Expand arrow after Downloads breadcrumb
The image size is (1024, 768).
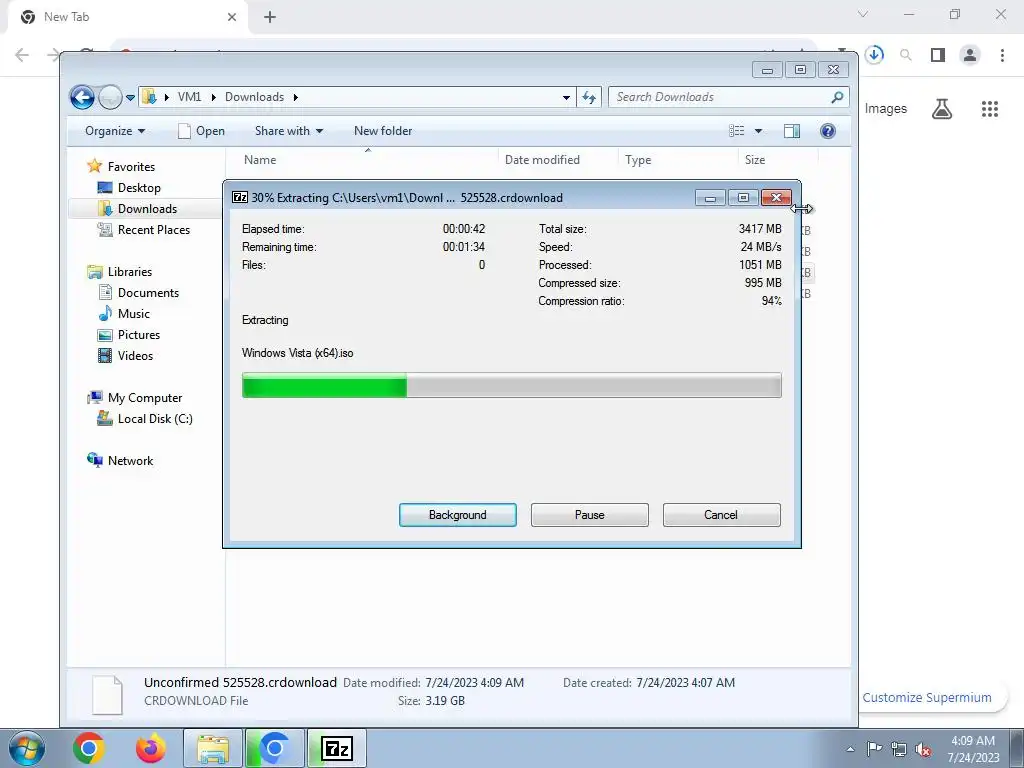[296, 97]
